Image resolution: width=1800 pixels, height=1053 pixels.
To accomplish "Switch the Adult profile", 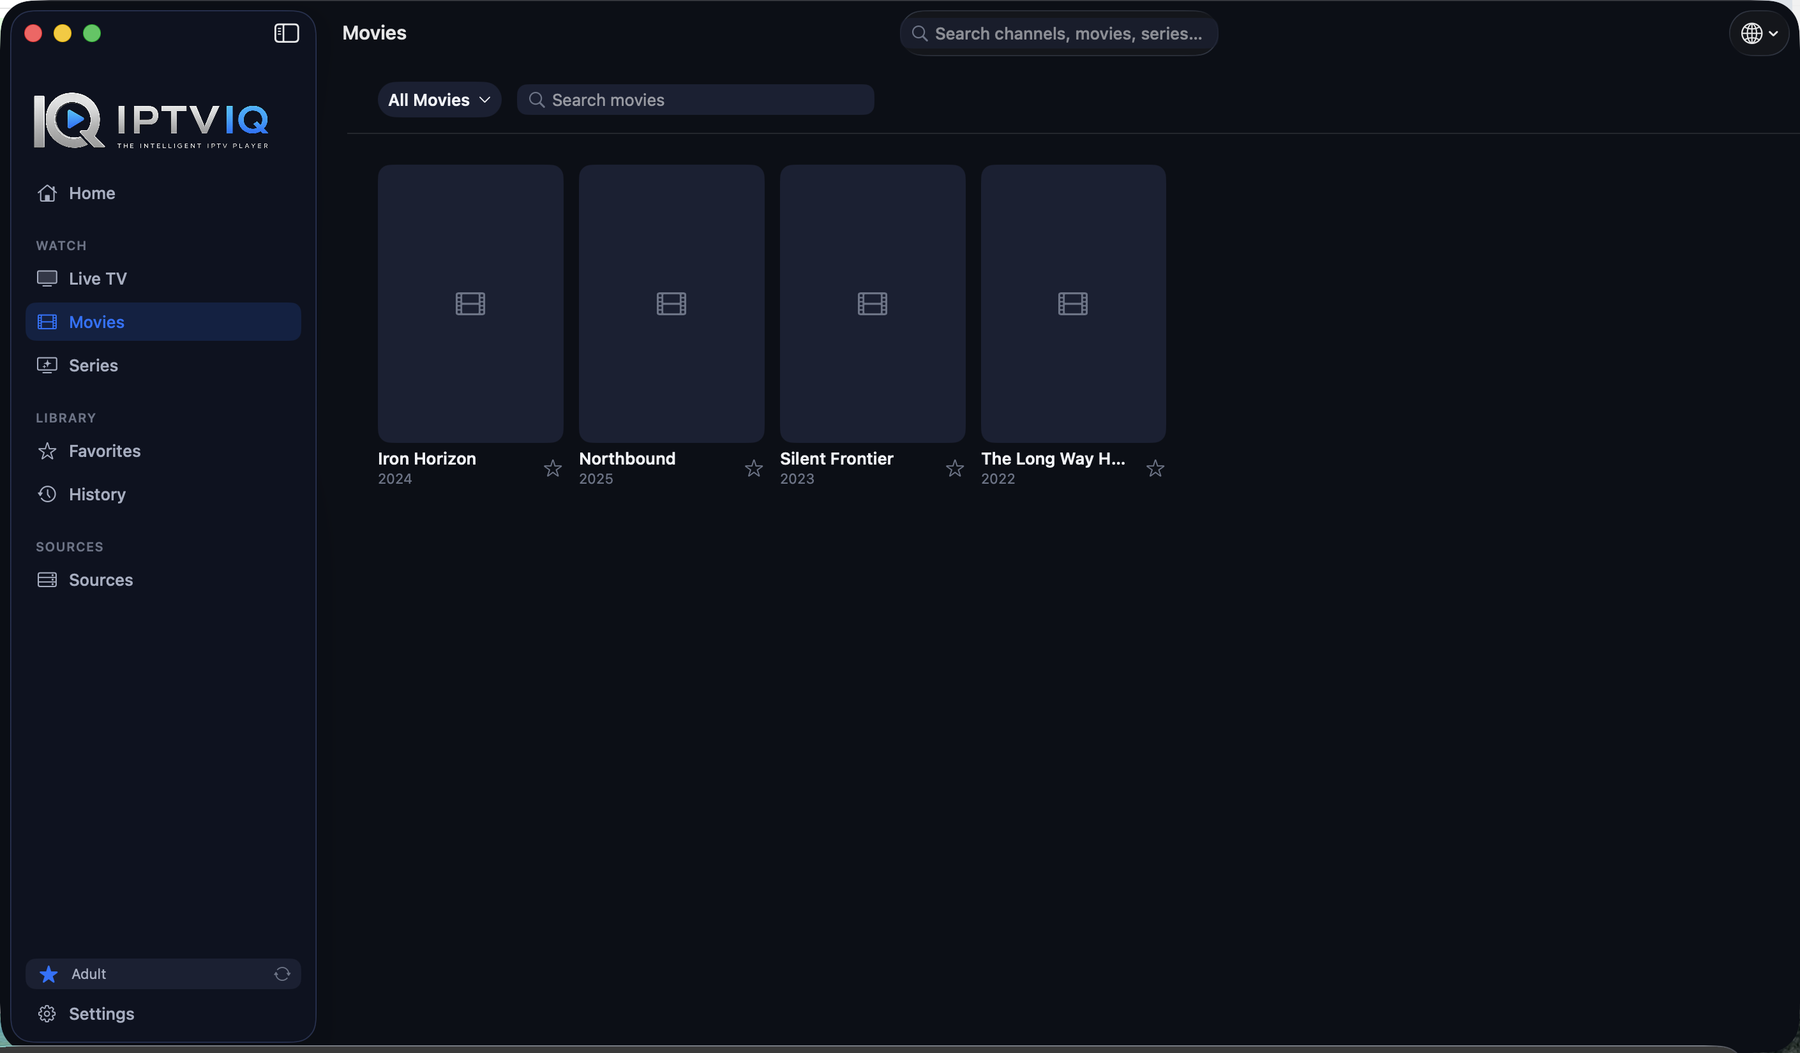I will (x=163, y=974).
